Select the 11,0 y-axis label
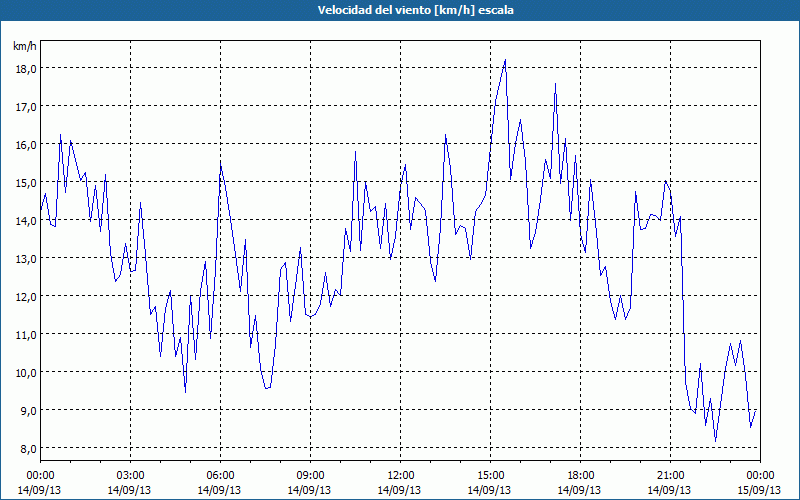 click(26, 335)
